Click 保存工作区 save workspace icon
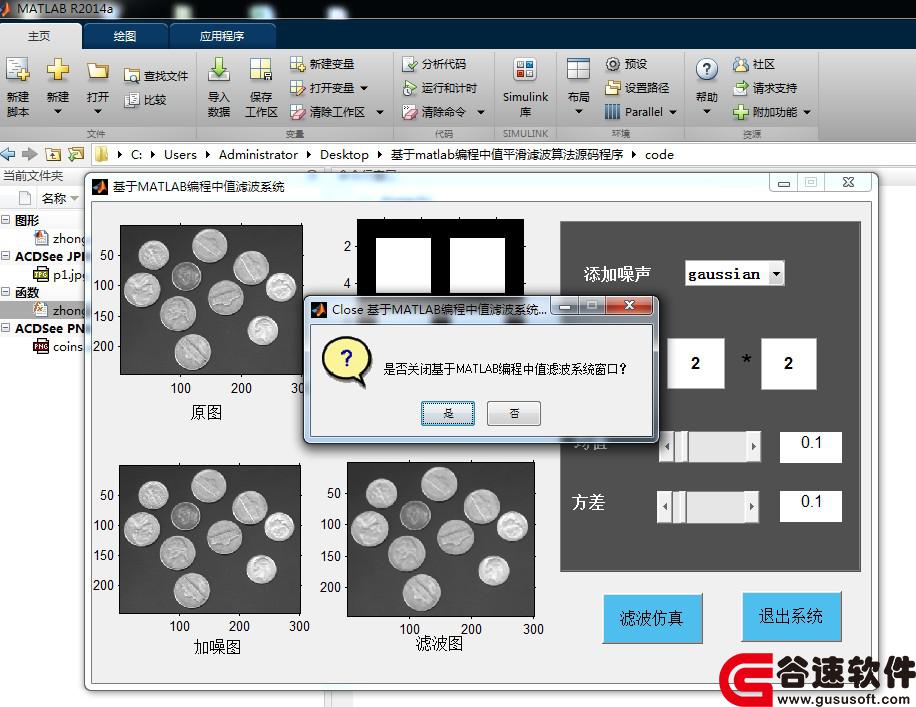 coord(261,70)
